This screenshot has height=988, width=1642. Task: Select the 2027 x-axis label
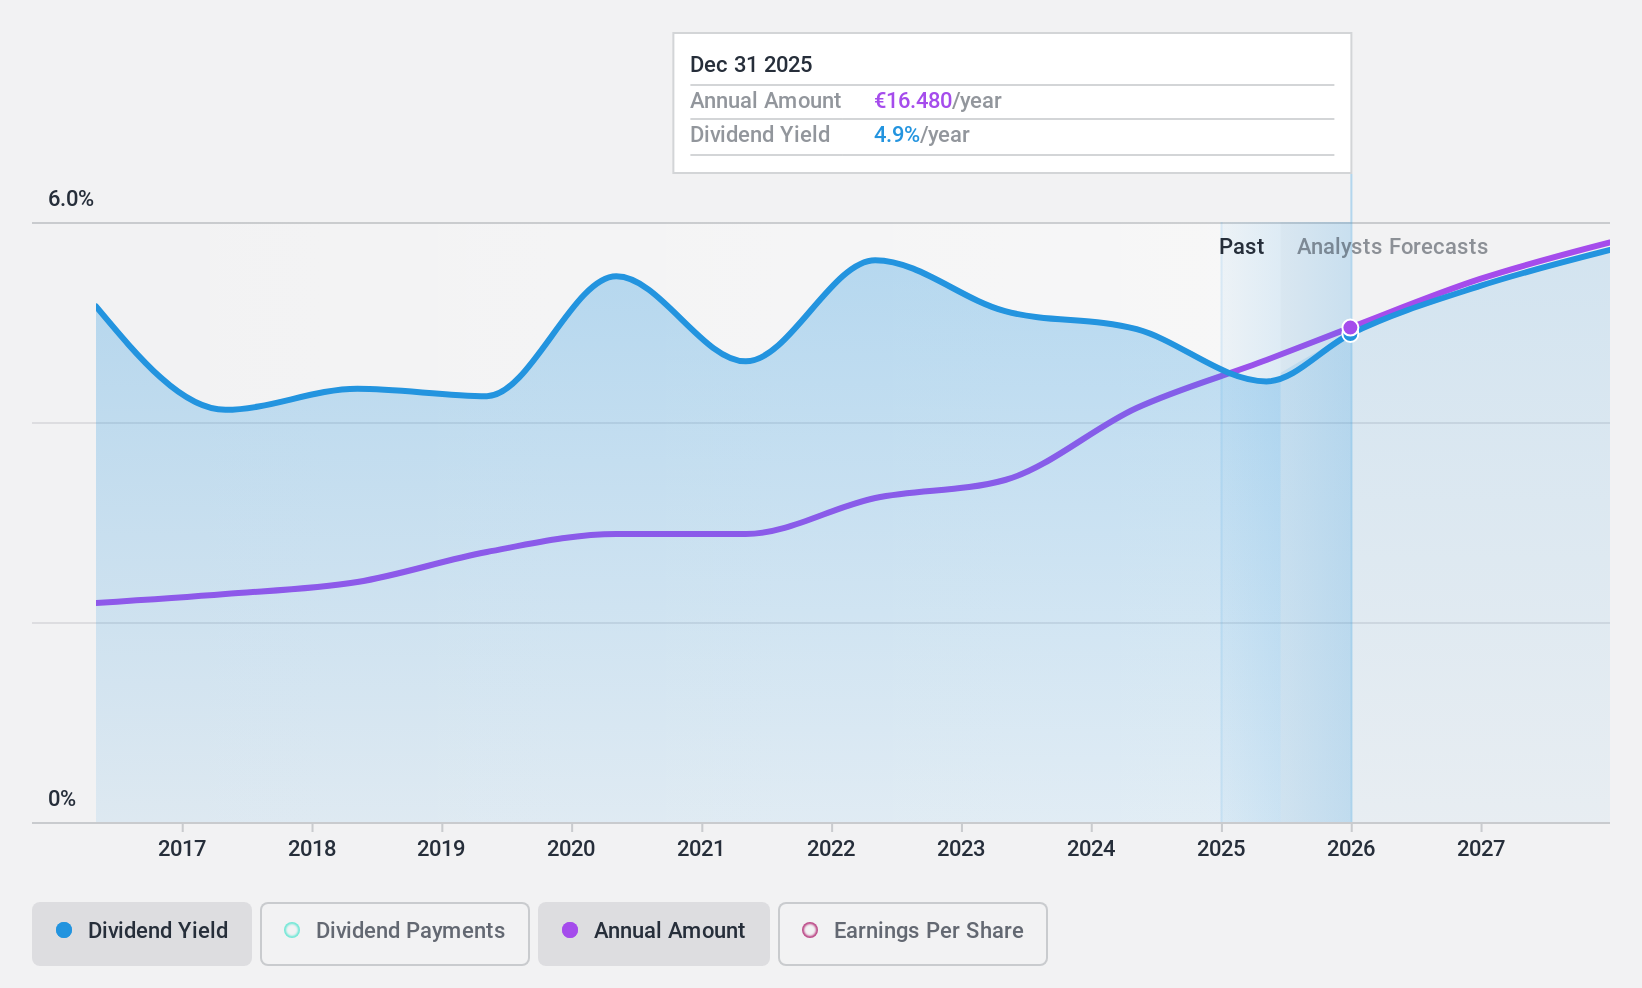coord(1481,849)
